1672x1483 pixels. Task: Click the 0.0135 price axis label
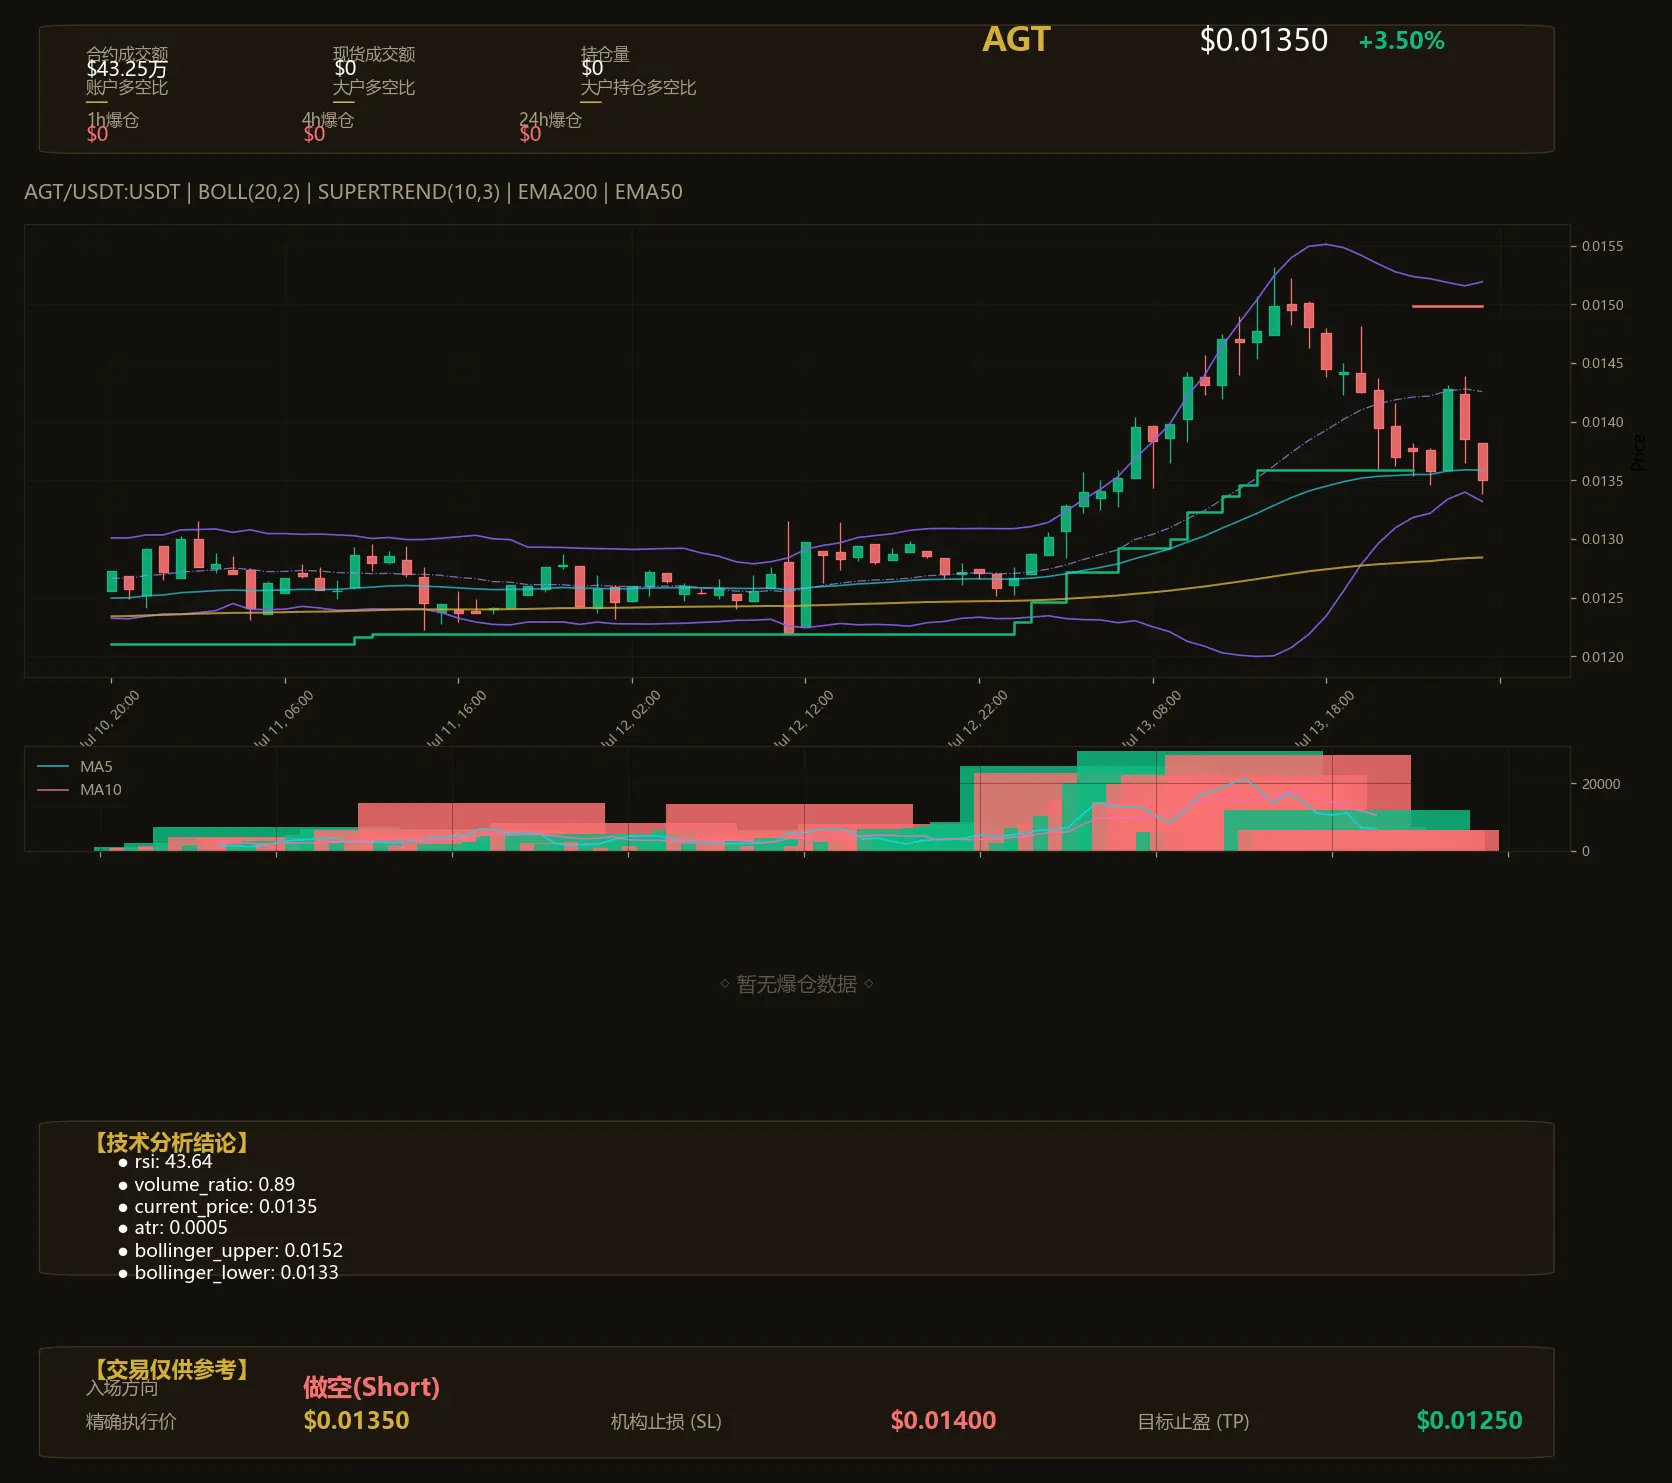point(1602,481)
